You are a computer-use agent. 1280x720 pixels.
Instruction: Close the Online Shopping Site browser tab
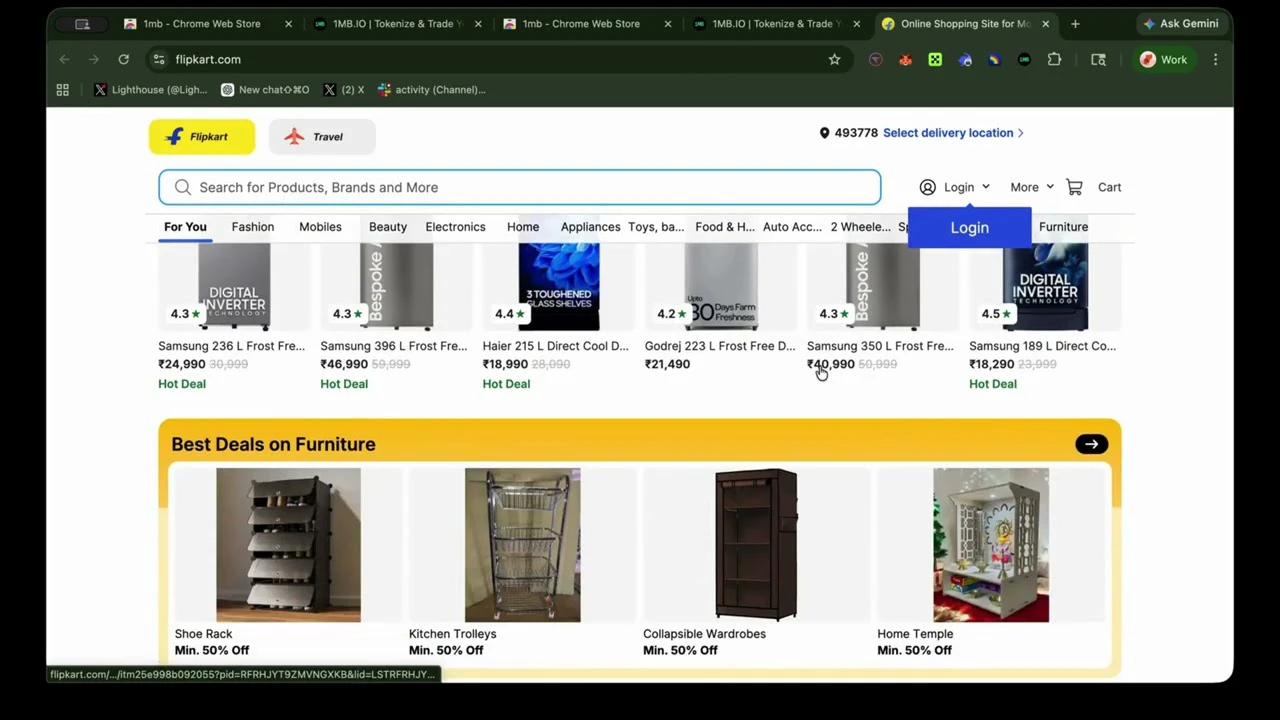tap(1046, 23)
